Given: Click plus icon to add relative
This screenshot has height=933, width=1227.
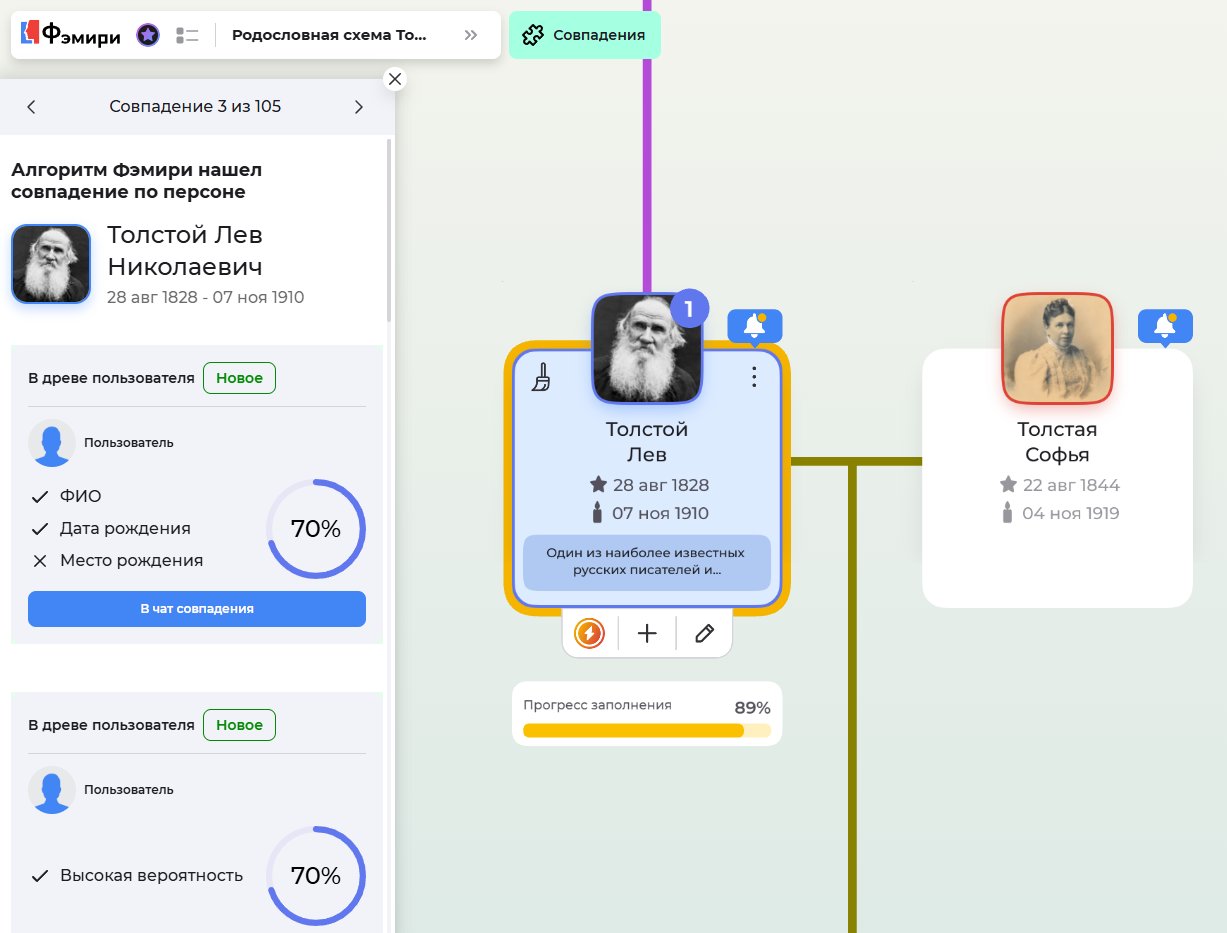Looking at the screenshot, I should pos(647,633).
